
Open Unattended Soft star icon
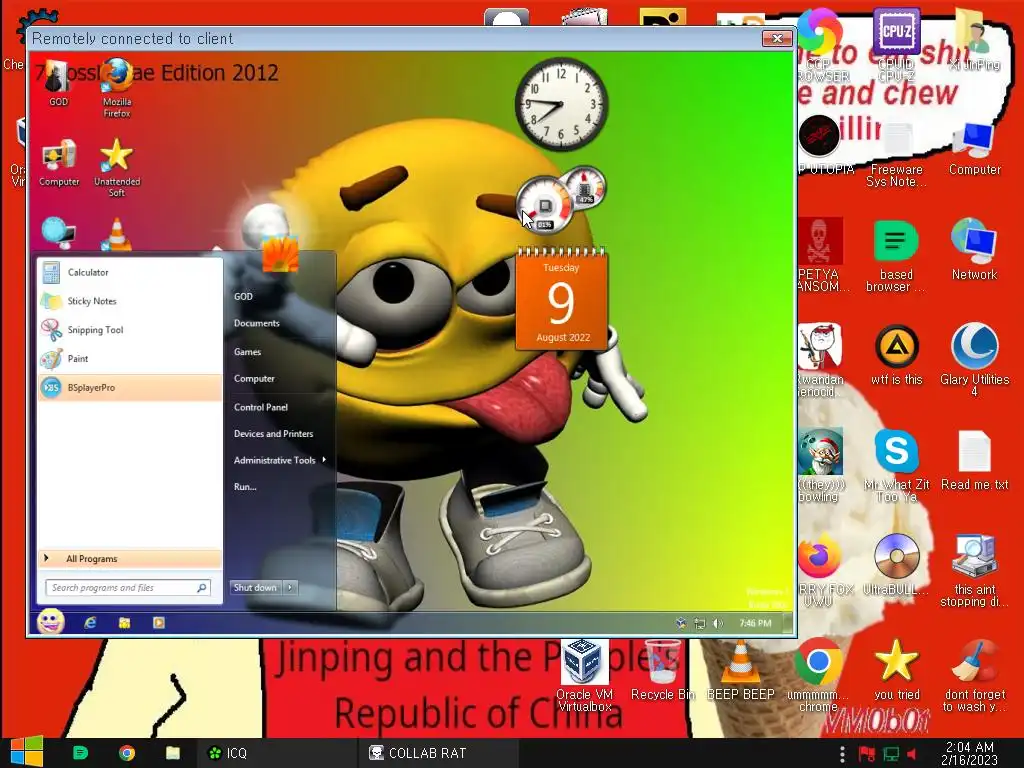click(x=117, y=167)
